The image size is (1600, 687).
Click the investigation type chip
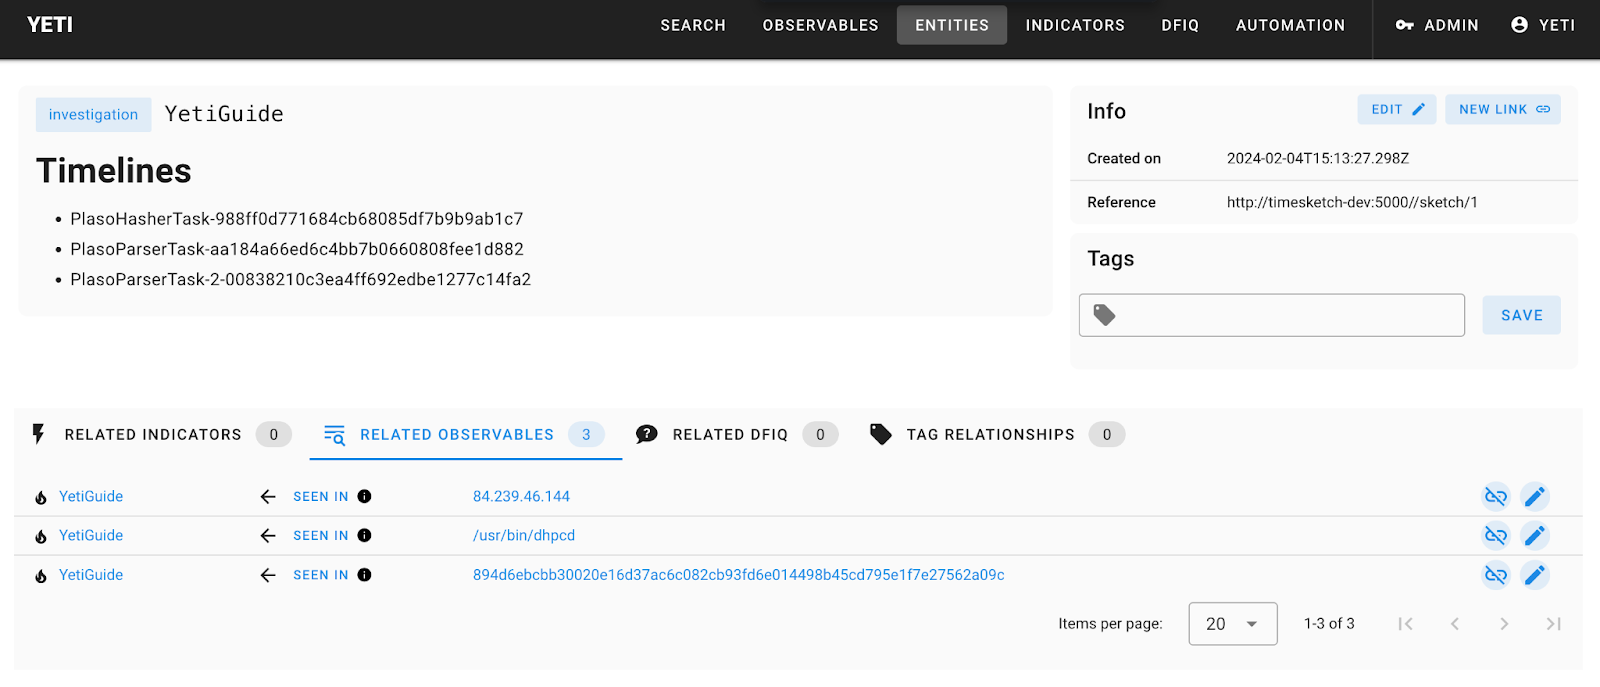93,115
